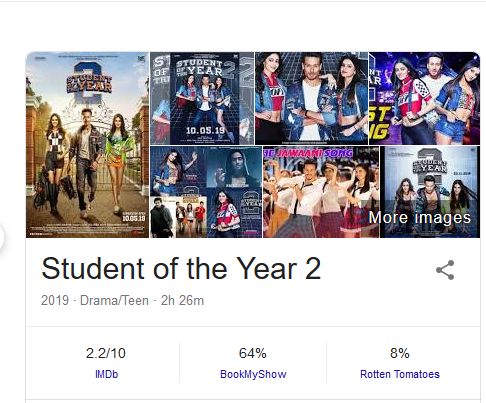Screen dimensions: 486x403
Task: Open the BookMyShow rating link
Action: point(253,374)
